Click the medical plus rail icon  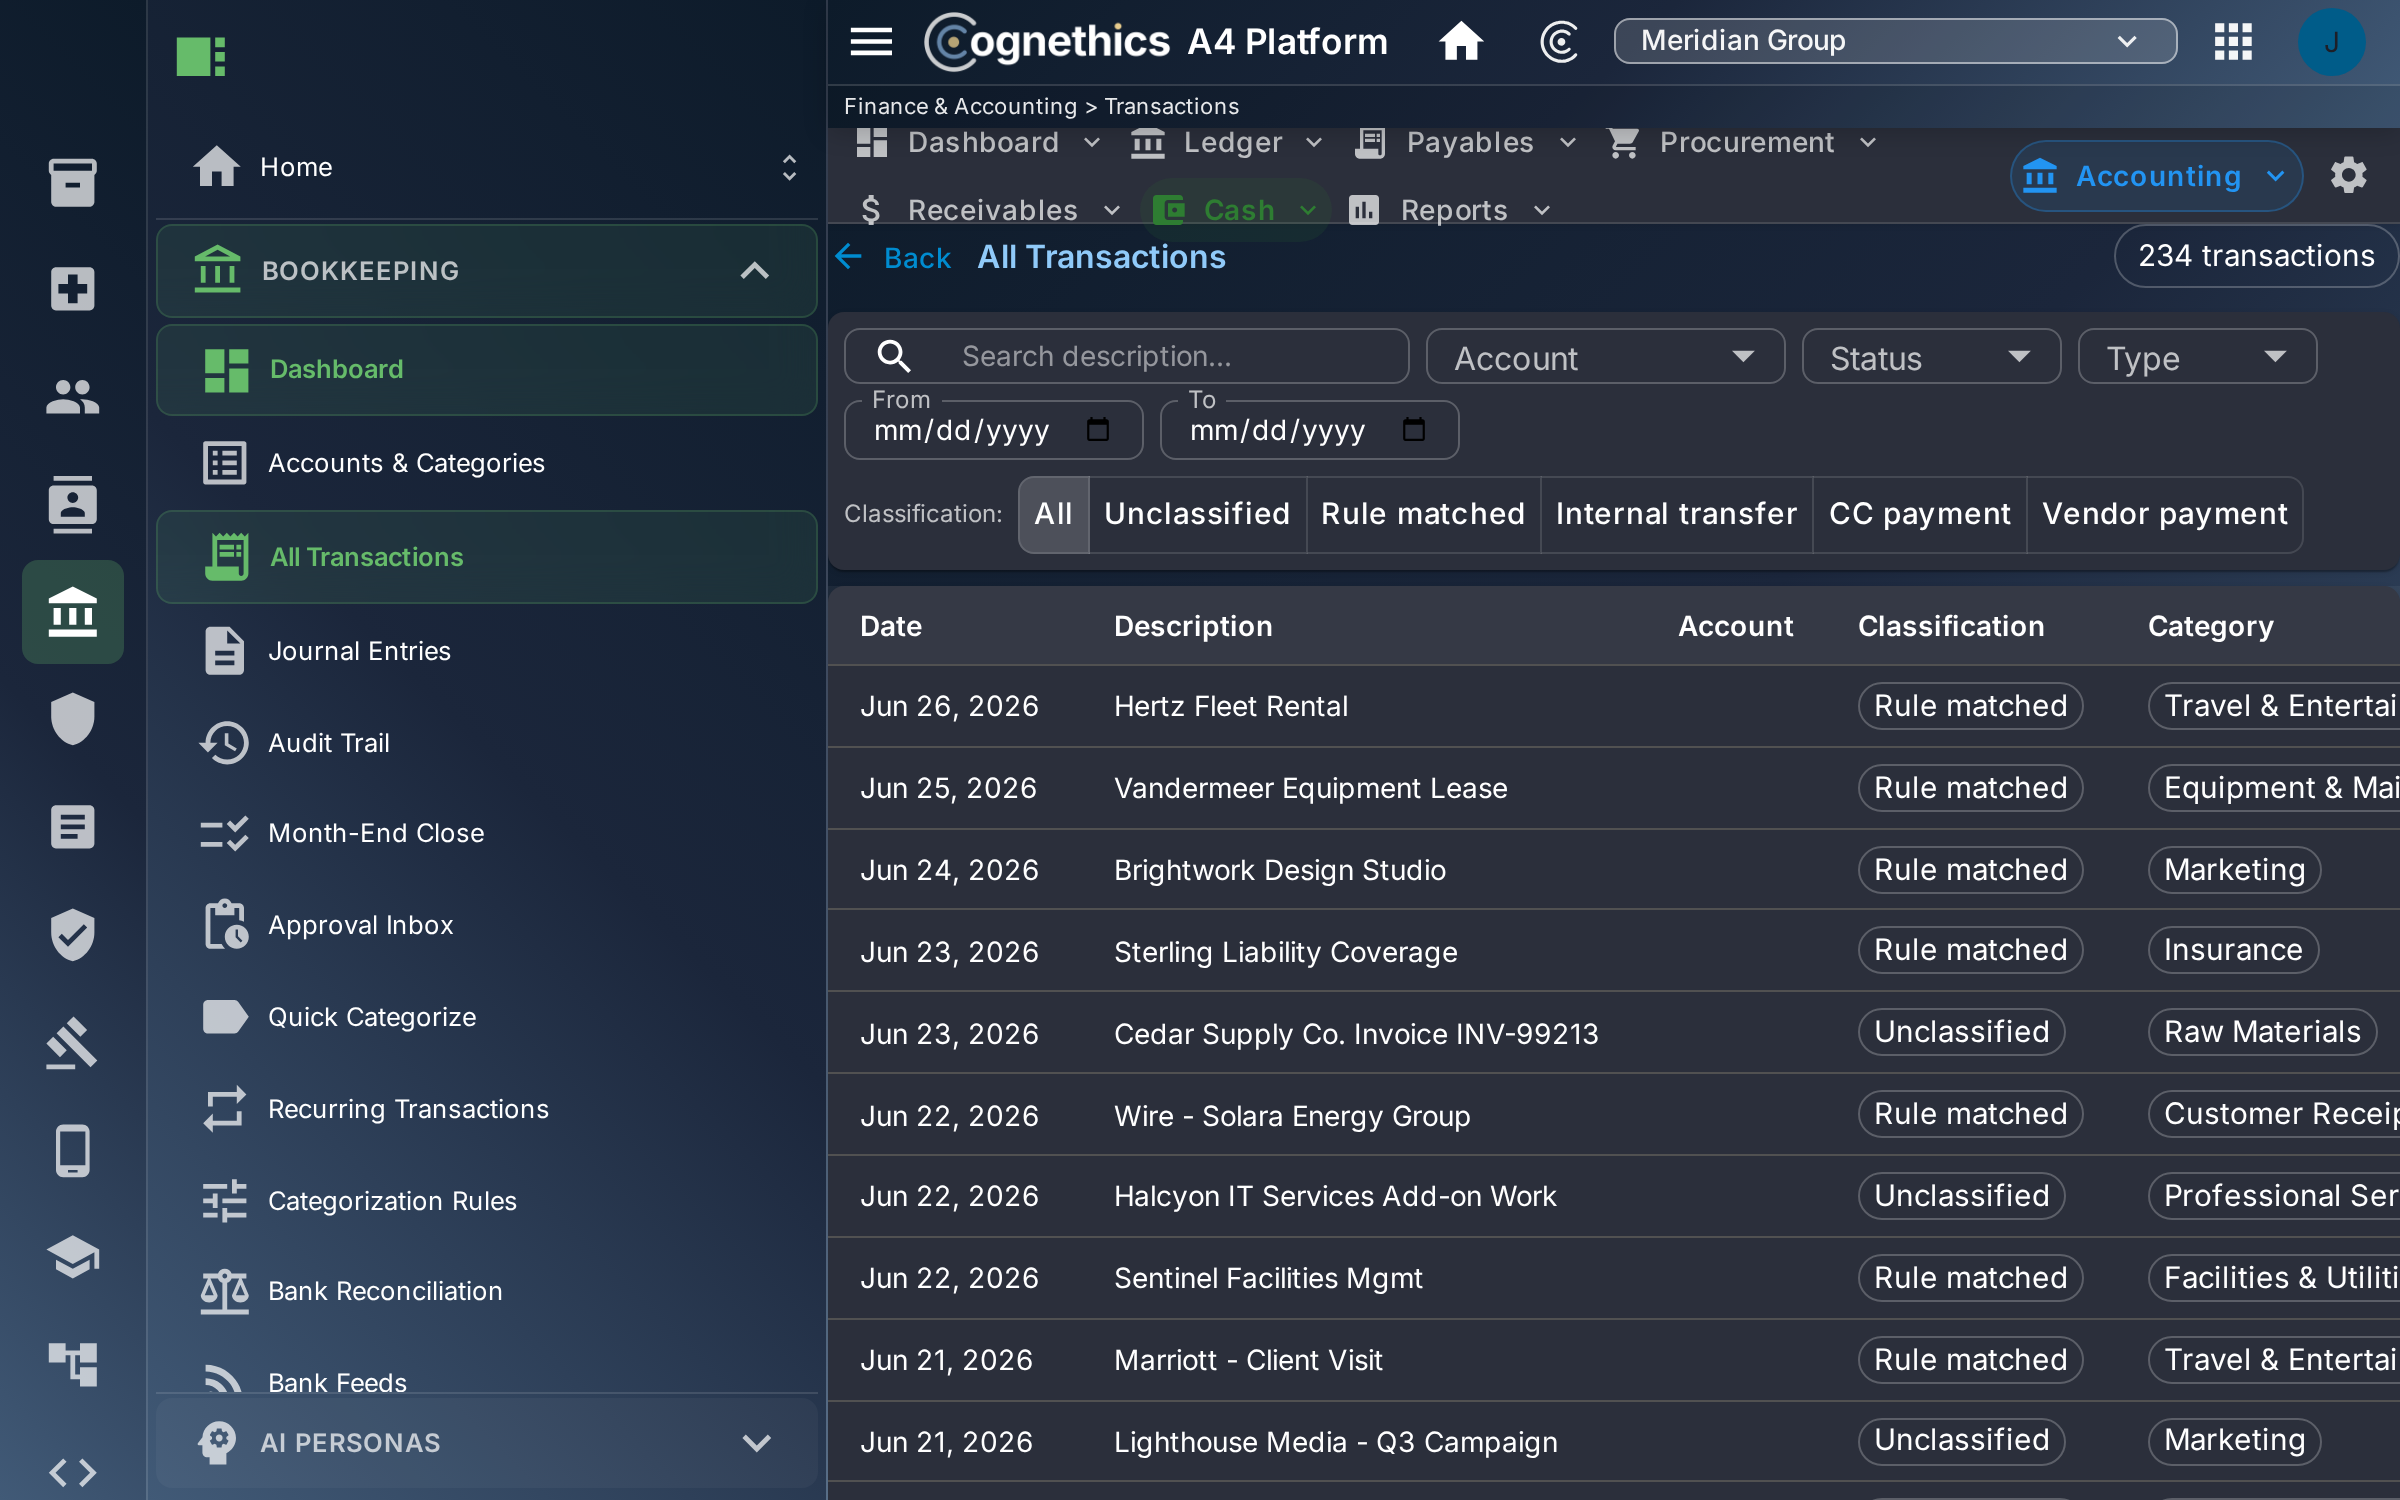click(72, 289)
